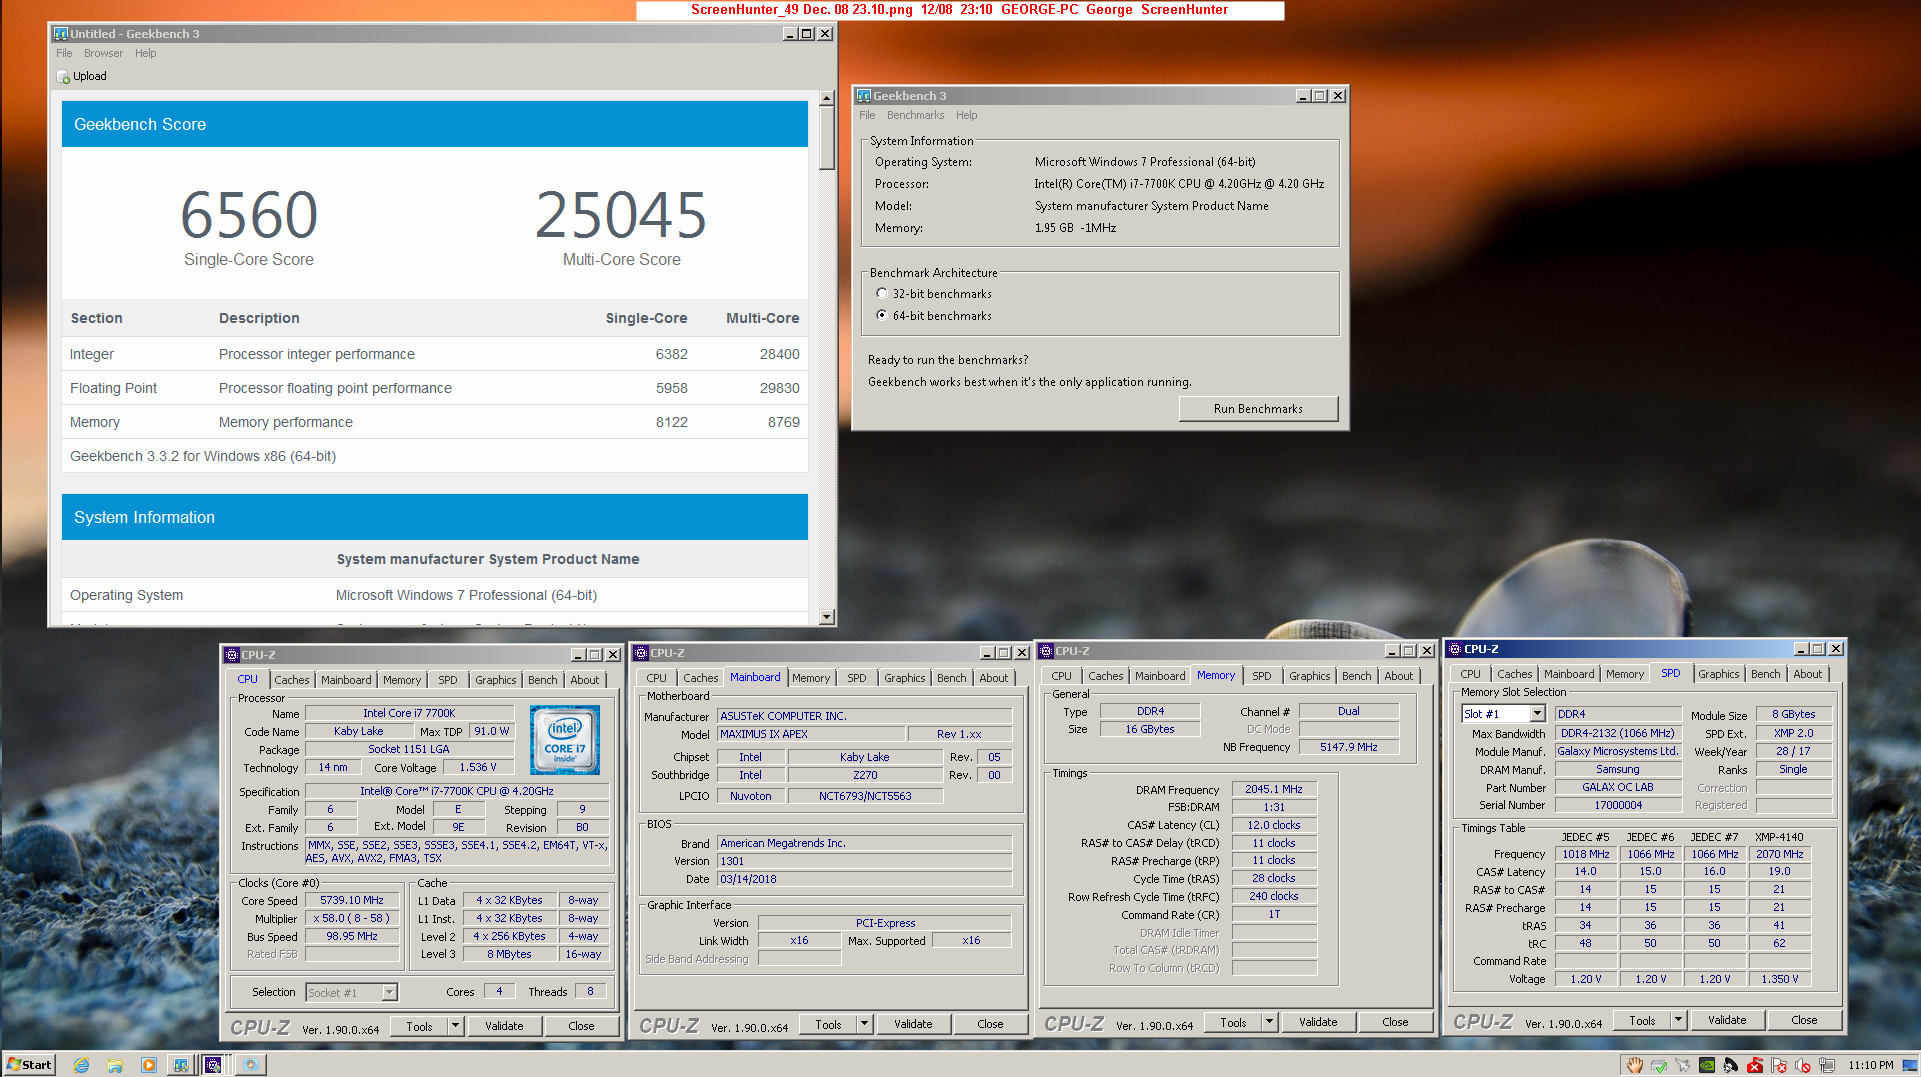Select 32-bit benchmarks option
Viewport: 1921px width, 1077px height.
click(881, 294)
